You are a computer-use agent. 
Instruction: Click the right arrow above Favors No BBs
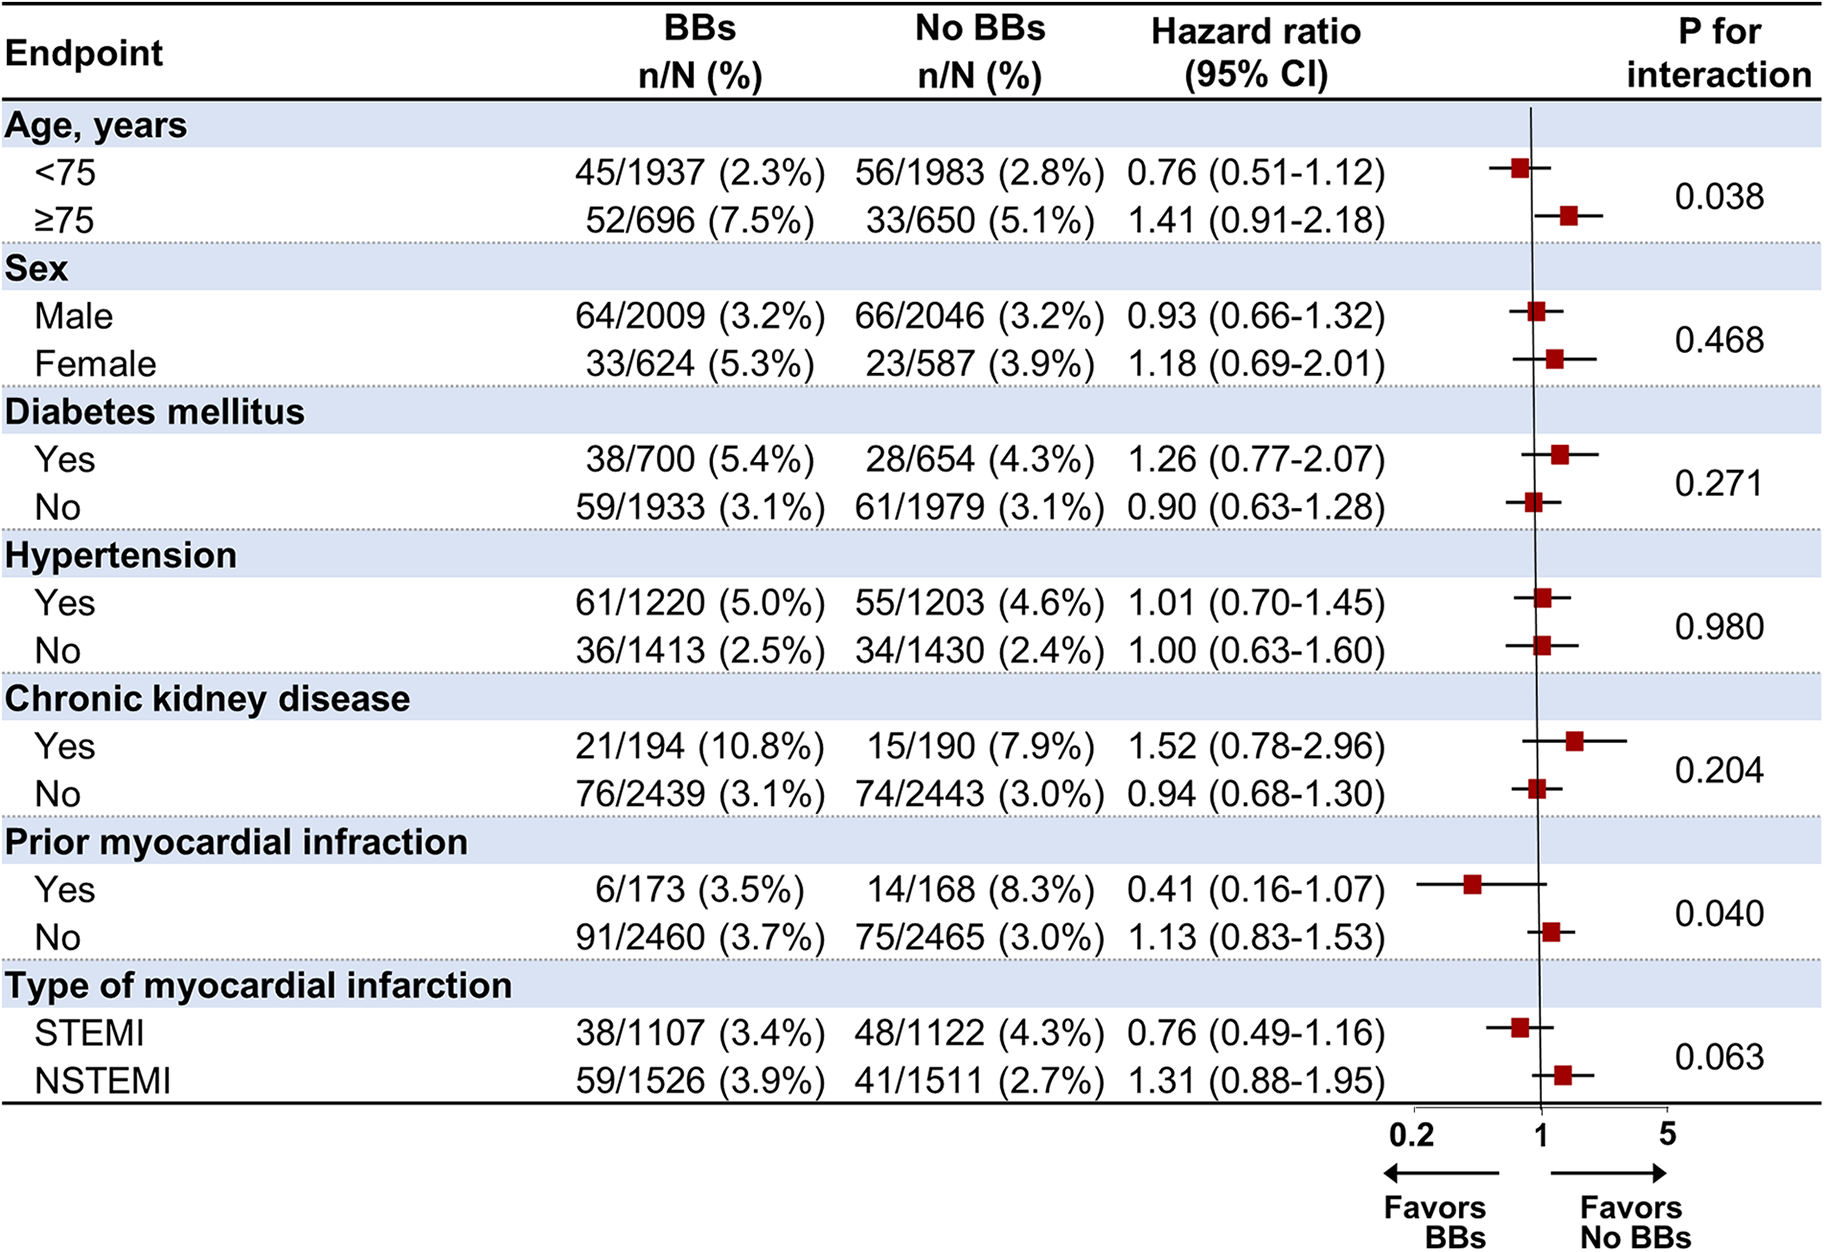pyautogui.click(x=1609, y=1173)
